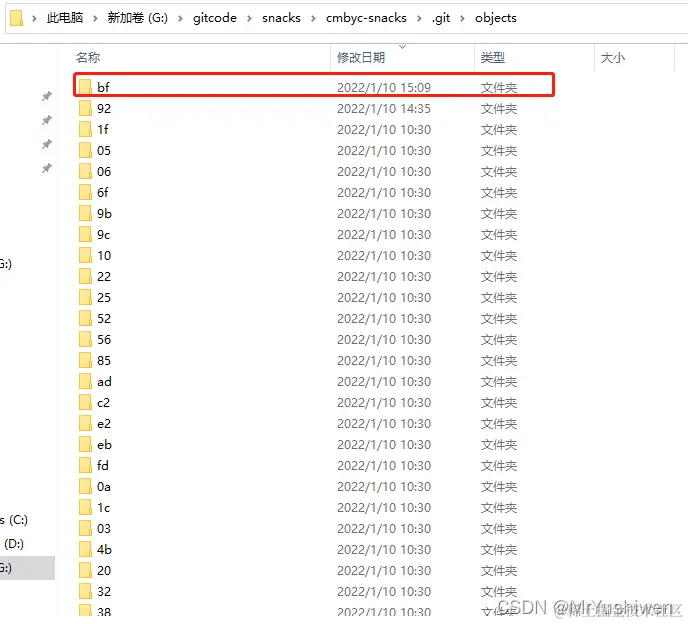
Task: Open the (D:) drive in the navigation pane
Action: pyautogui.click(x=14, y=544)
